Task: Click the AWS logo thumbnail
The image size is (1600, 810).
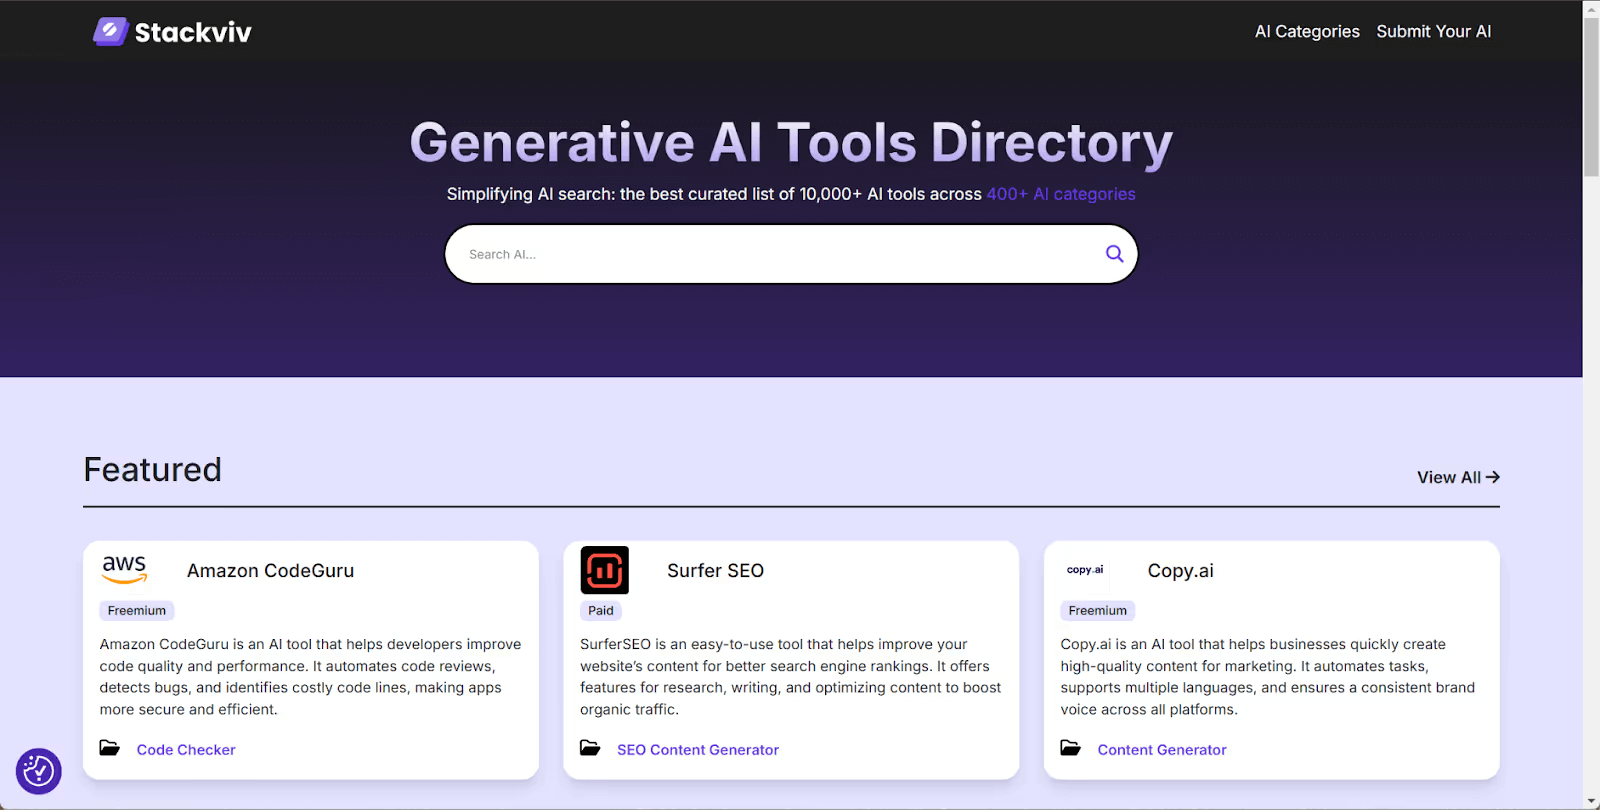Action: (125, 570)
